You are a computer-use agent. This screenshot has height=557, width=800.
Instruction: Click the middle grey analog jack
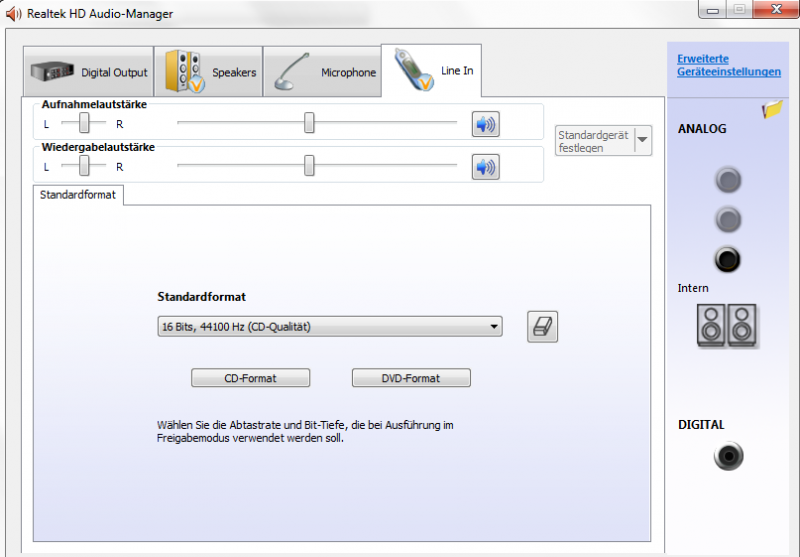[x=728, y=220]
